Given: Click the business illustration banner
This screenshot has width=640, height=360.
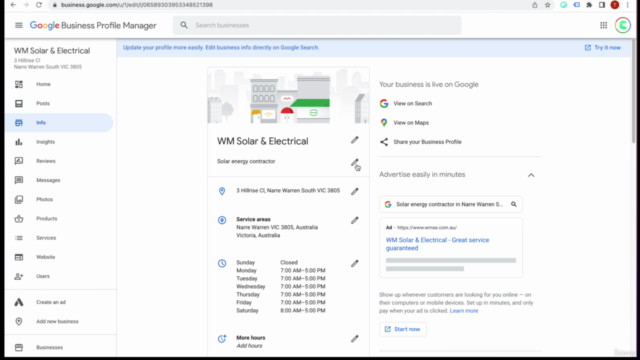Looking at the screenshot, I should (x=288, y=96).
